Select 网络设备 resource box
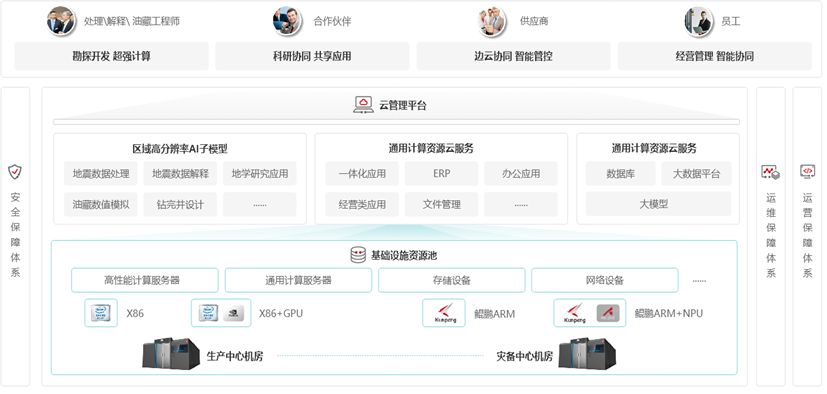This screenshot has width=827, height=394. (x=604, y=280)
